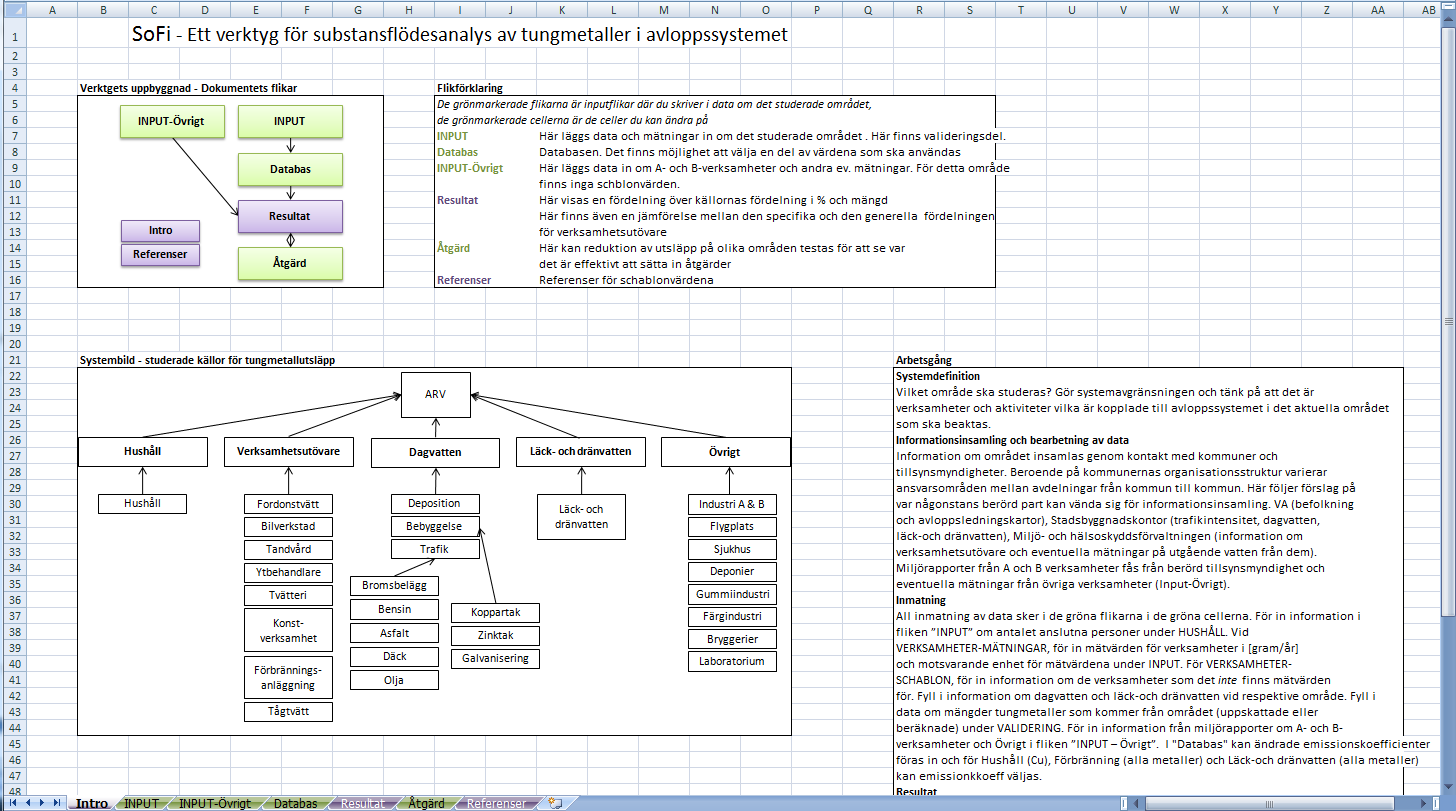The image size is (1456, 811).
Task: Select the Laboratorium box
Action: [x=732, y=662]
